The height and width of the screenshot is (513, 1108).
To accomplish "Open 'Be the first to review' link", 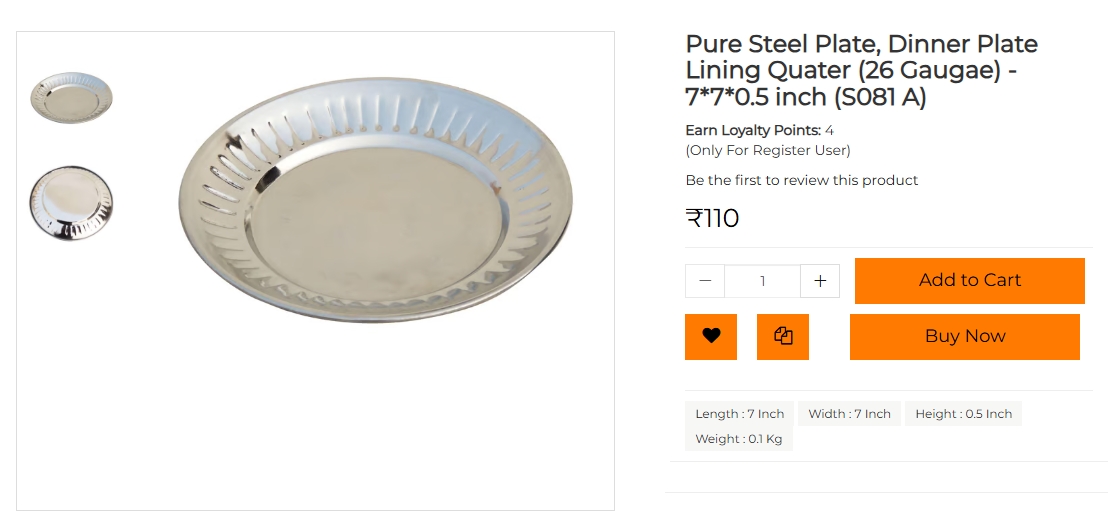I will [801, 180].
